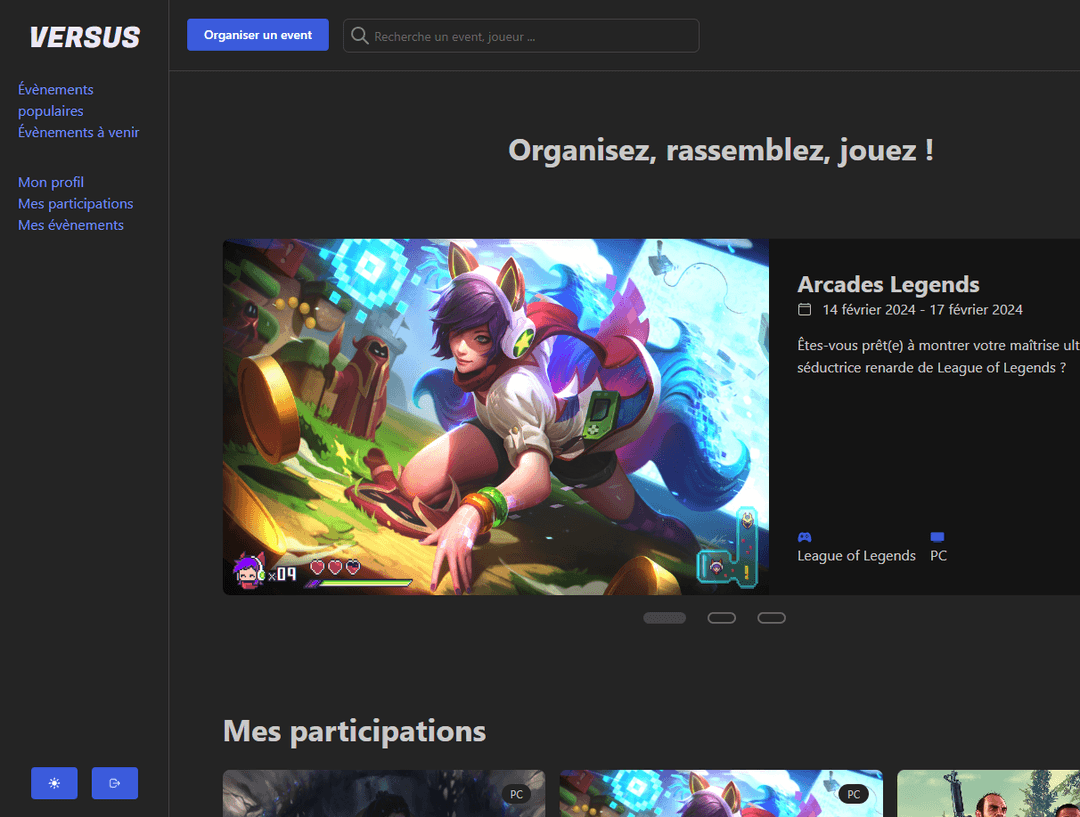The height and width of the screenshot is (817, 1080).
Task: Open the third participation card with armed man
Action: [x=988, y=794]
